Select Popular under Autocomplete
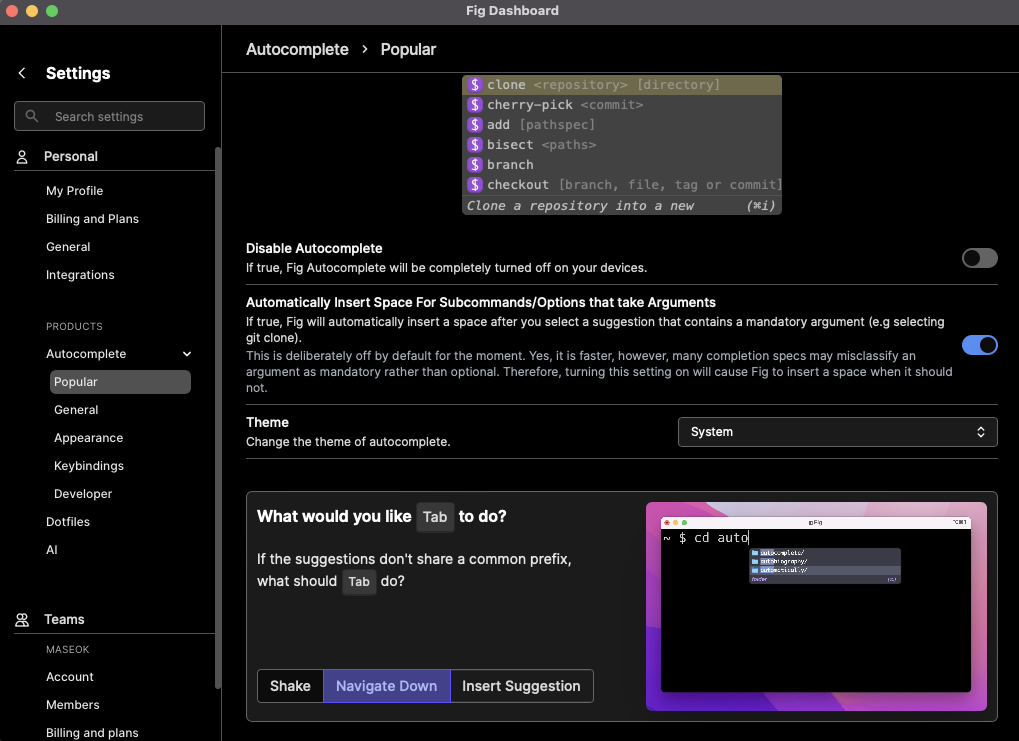The height and width of the screenshot is (741, 1019). tap(120, 382)
